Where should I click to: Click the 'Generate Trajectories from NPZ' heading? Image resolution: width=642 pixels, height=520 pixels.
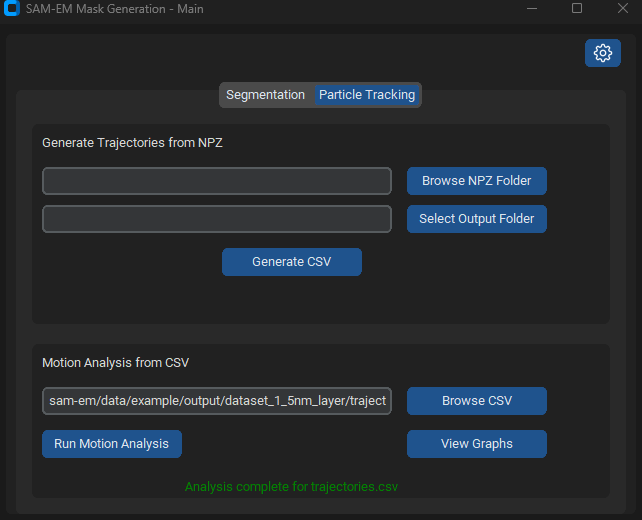[x=132, y=143]
